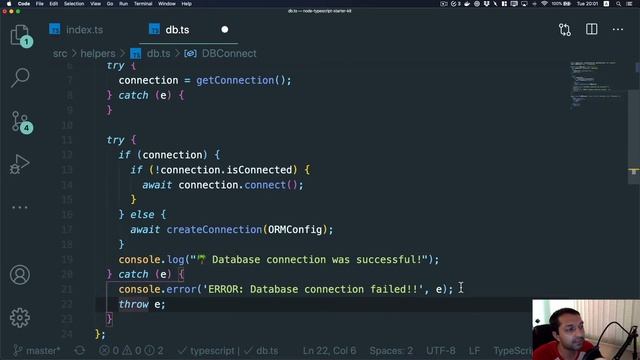Open the Accounts menu icon
Screen dimensions: 640x360
pyautogui.click(x=20, y=275)
